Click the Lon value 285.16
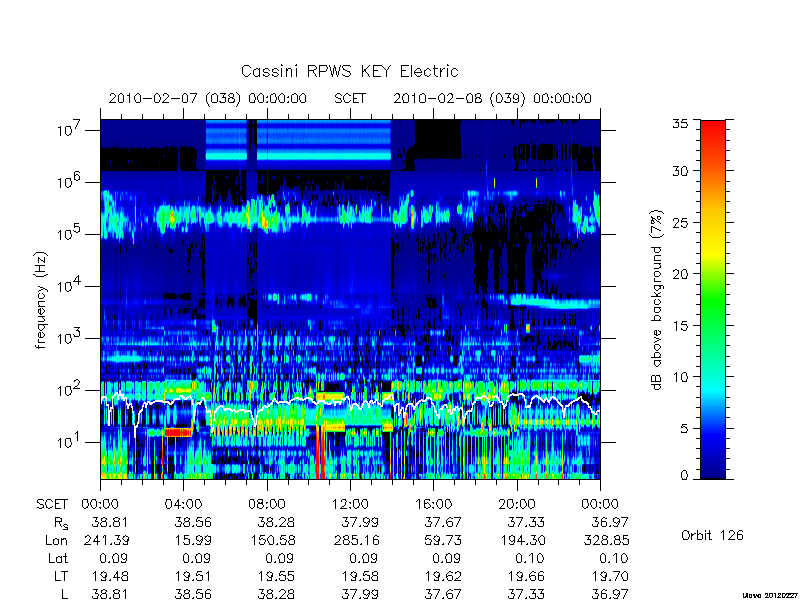800x600 pixels. pos(356,540)
